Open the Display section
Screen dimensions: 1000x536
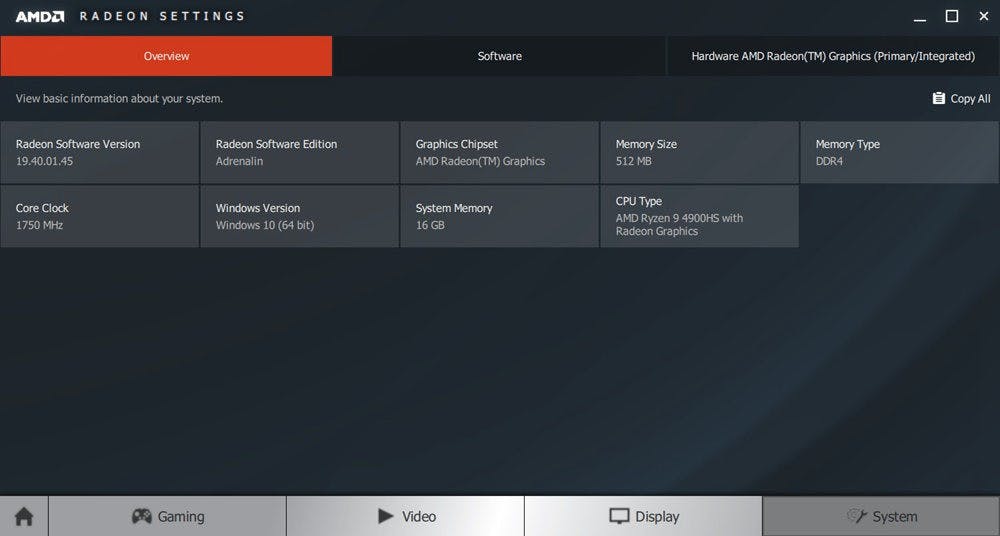coord(643,516)
